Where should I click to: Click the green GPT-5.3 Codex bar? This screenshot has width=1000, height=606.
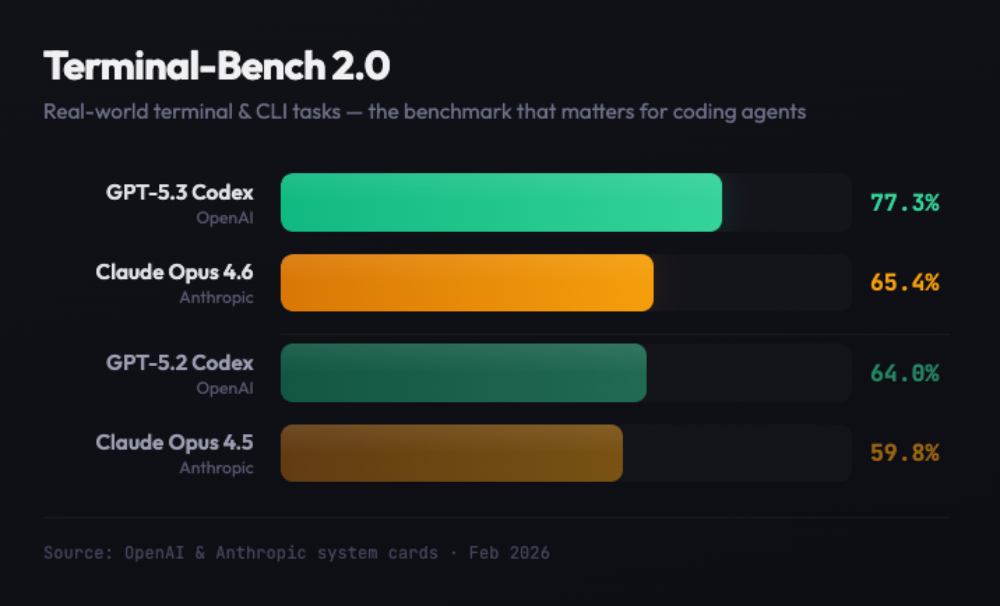(500, 202)
